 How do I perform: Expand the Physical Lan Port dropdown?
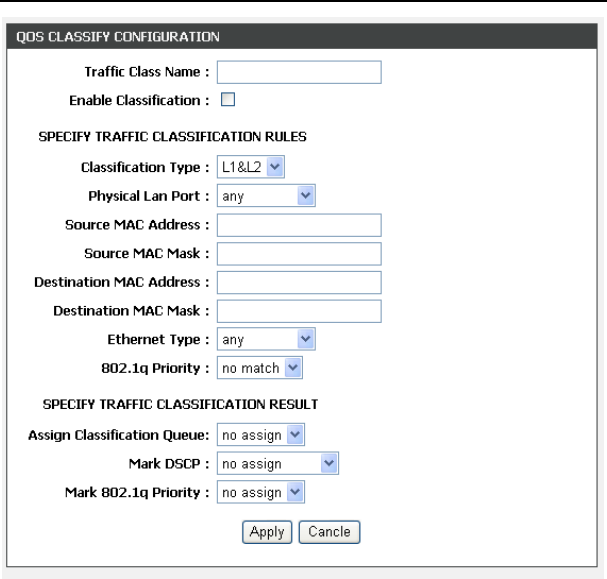click(x=266, y=197)
